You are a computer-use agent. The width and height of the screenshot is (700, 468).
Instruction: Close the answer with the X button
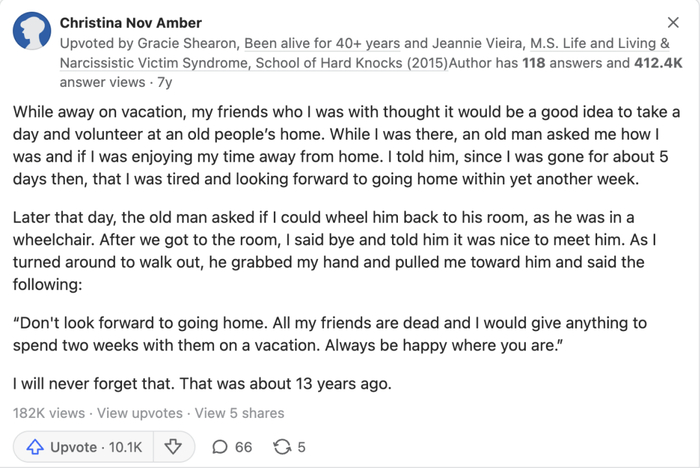coord(673,22)
